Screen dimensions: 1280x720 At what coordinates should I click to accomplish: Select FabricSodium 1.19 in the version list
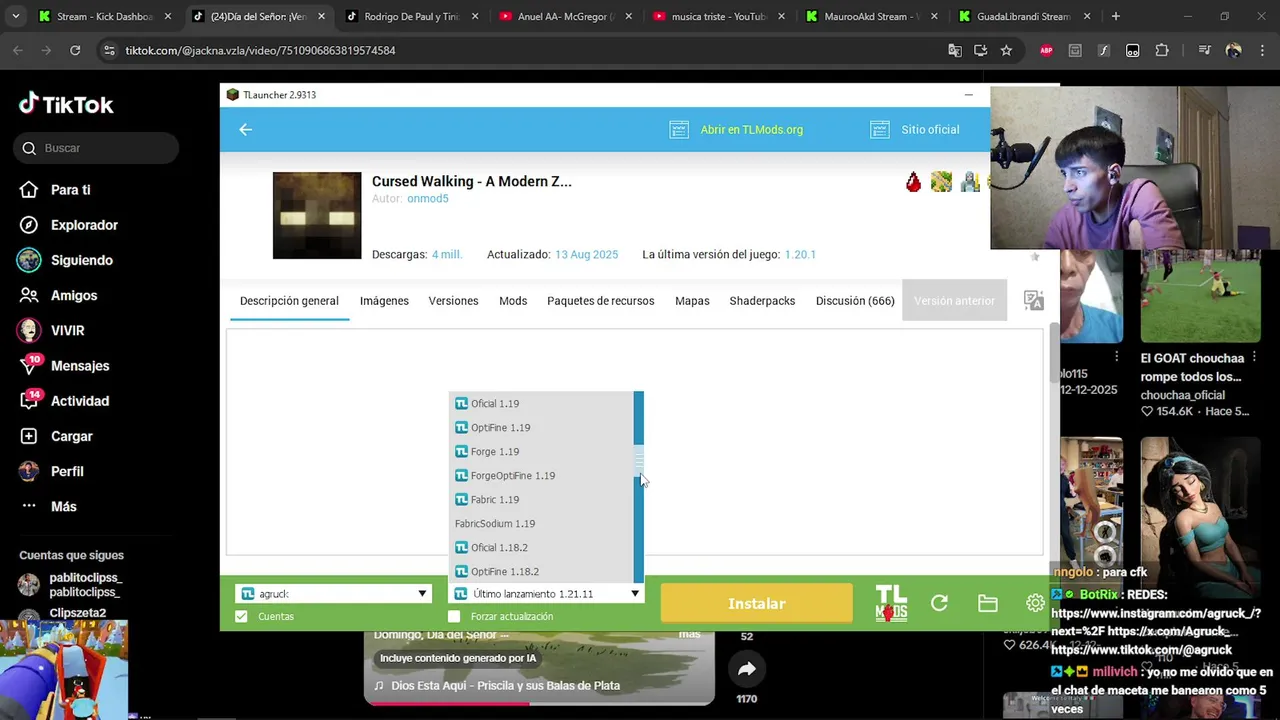click(541, 523)
